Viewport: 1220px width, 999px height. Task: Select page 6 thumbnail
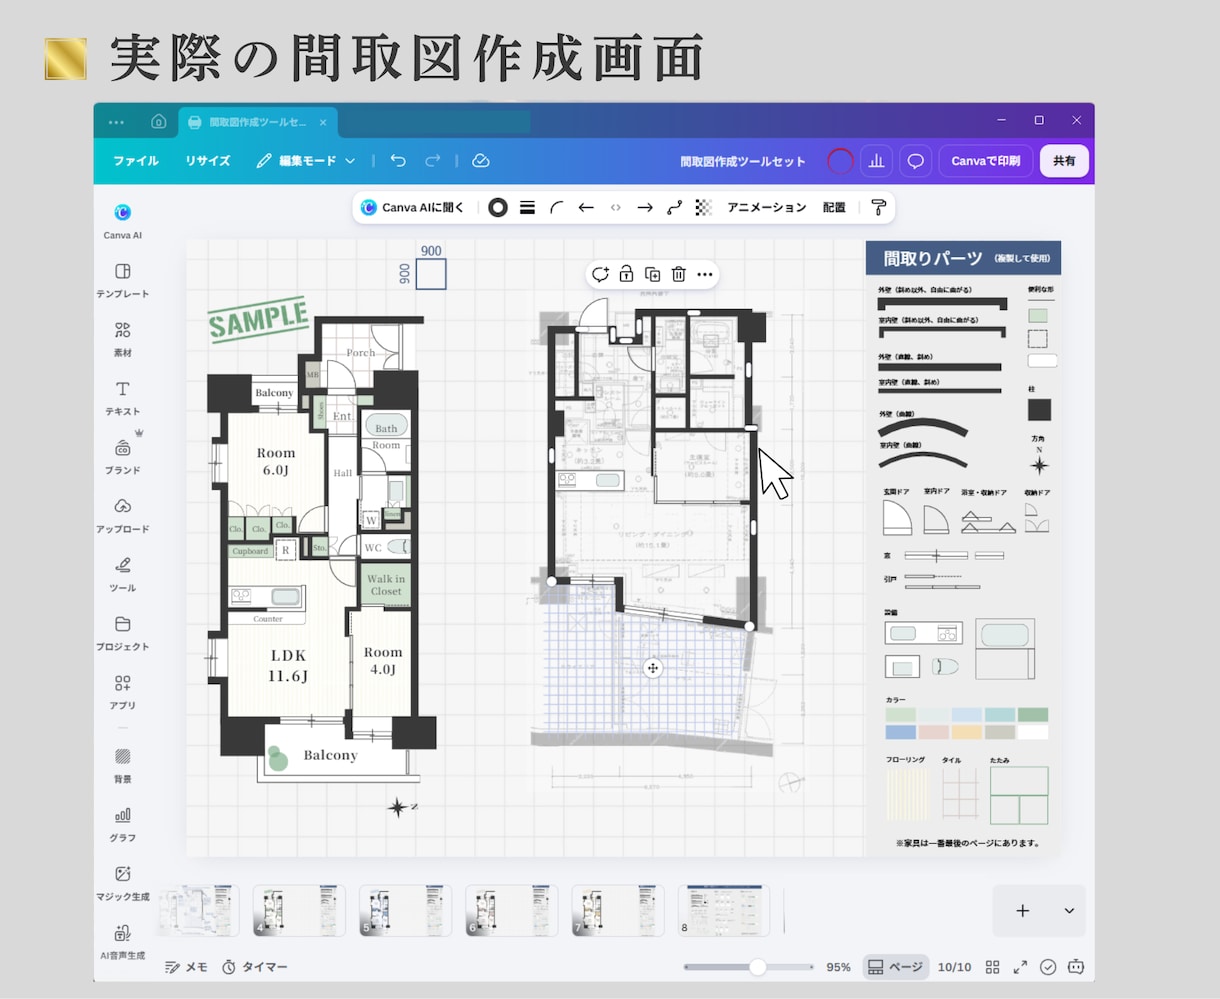coord(512,911)
